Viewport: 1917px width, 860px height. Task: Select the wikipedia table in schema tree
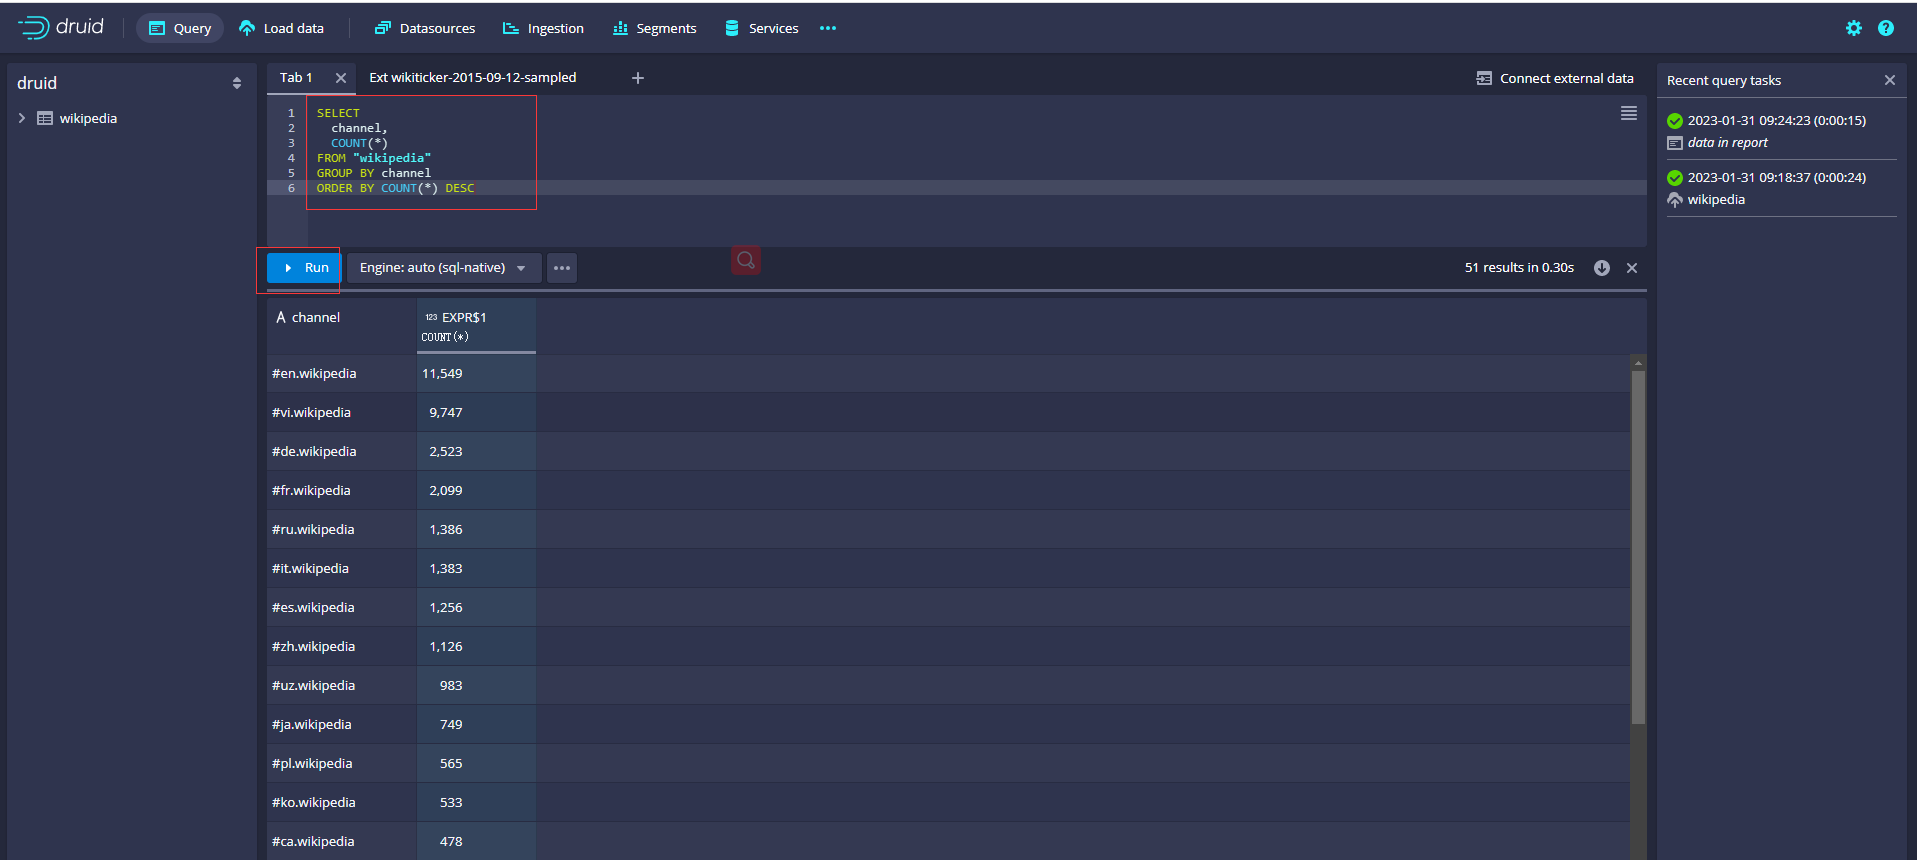[x=88, y=118]
